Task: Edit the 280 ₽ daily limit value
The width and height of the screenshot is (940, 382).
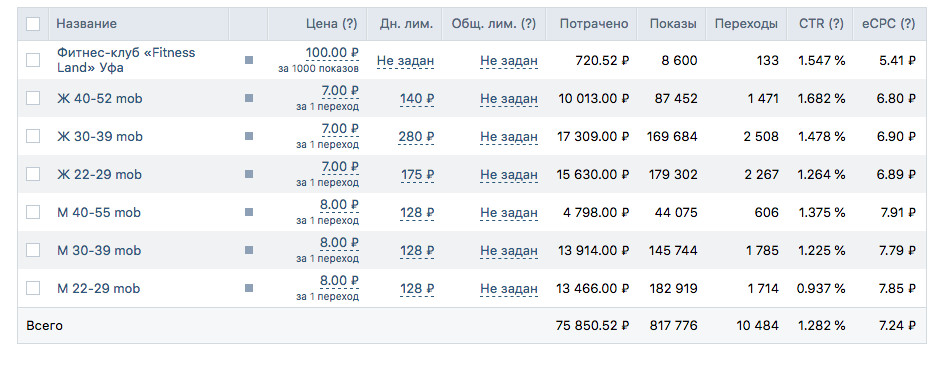Action: (417, 137)
